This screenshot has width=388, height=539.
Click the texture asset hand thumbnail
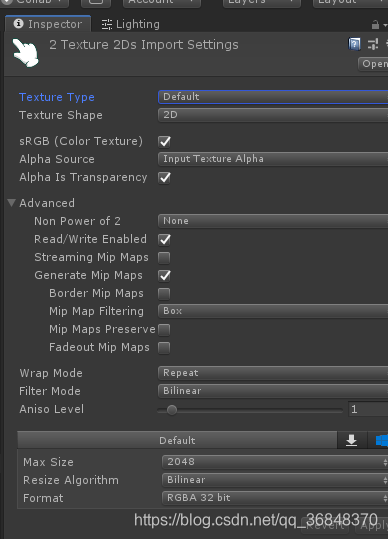(x=25, y=53)
